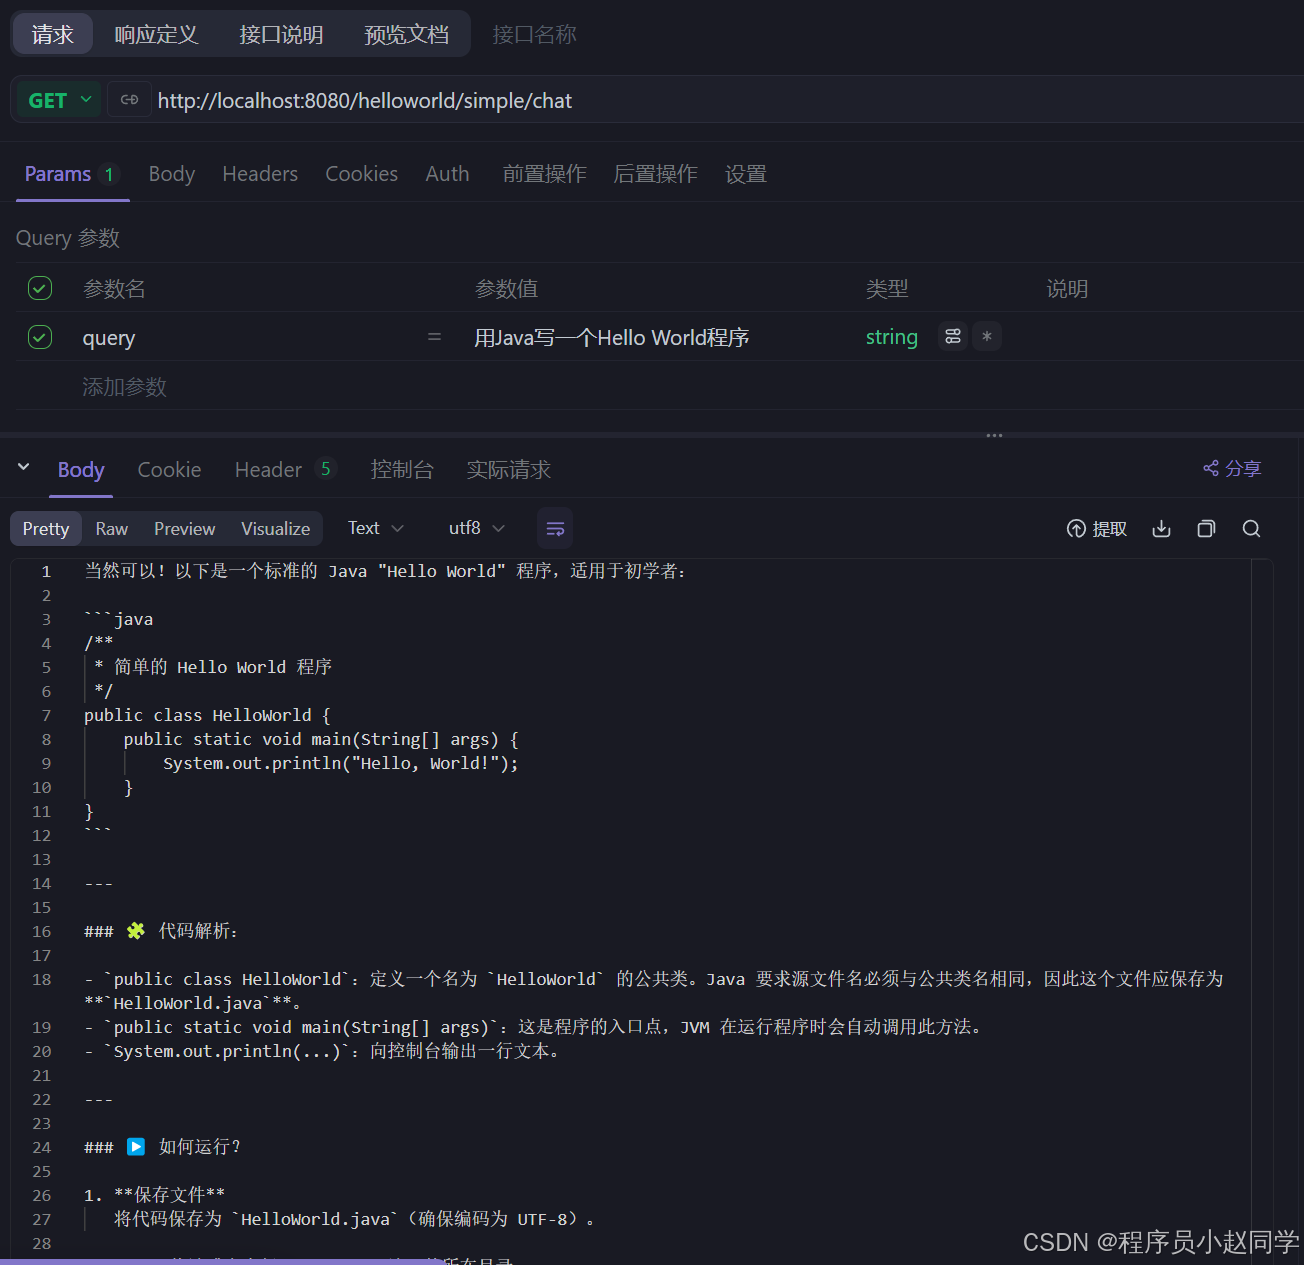Open search in the response body
1304x1265 pixels.
(x=1251, y=529)
